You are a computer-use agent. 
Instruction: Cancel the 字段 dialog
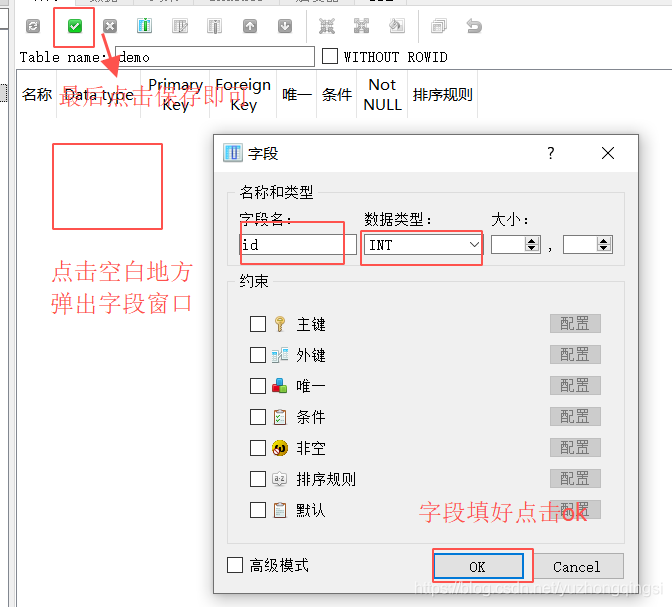click(577, 566)
